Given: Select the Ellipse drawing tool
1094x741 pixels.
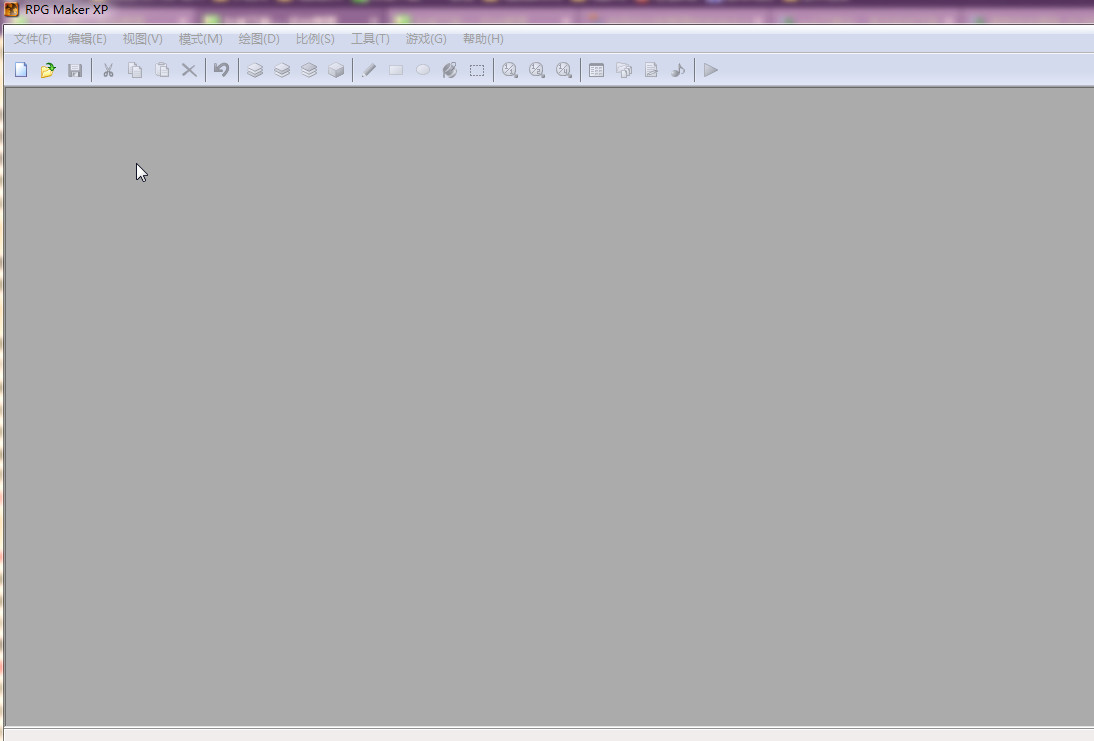Looking at the screenshot, I should [423, 70].
